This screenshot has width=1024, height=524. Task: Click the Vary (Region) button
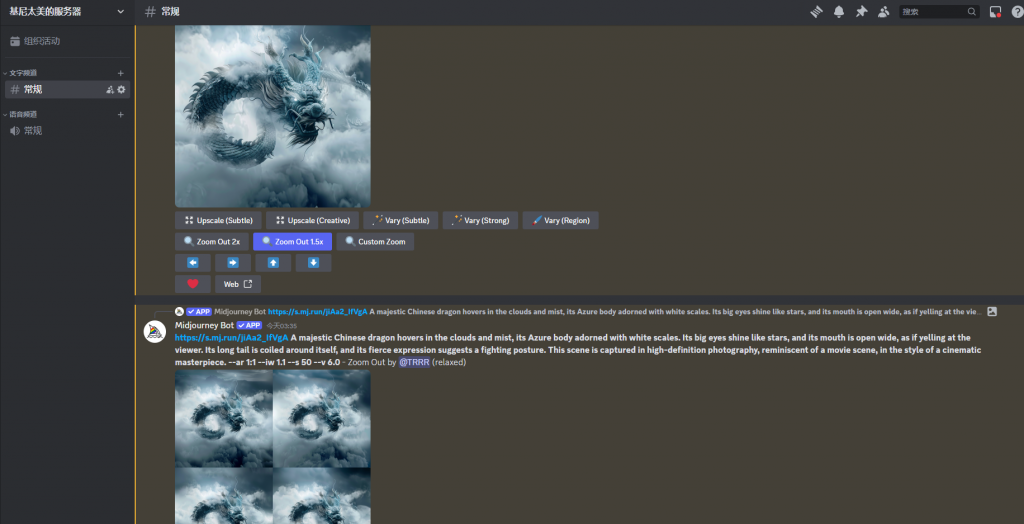(x=560, y=220)
